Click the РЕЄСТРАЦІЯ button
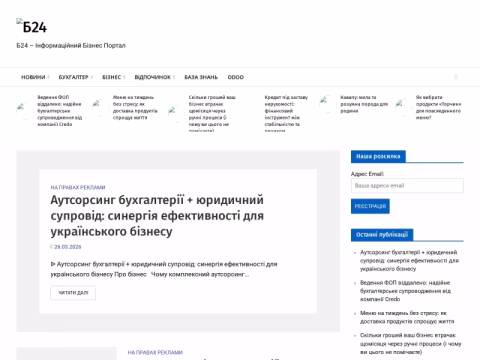Screen dimensions: 480x360 [x=370, y=206]
